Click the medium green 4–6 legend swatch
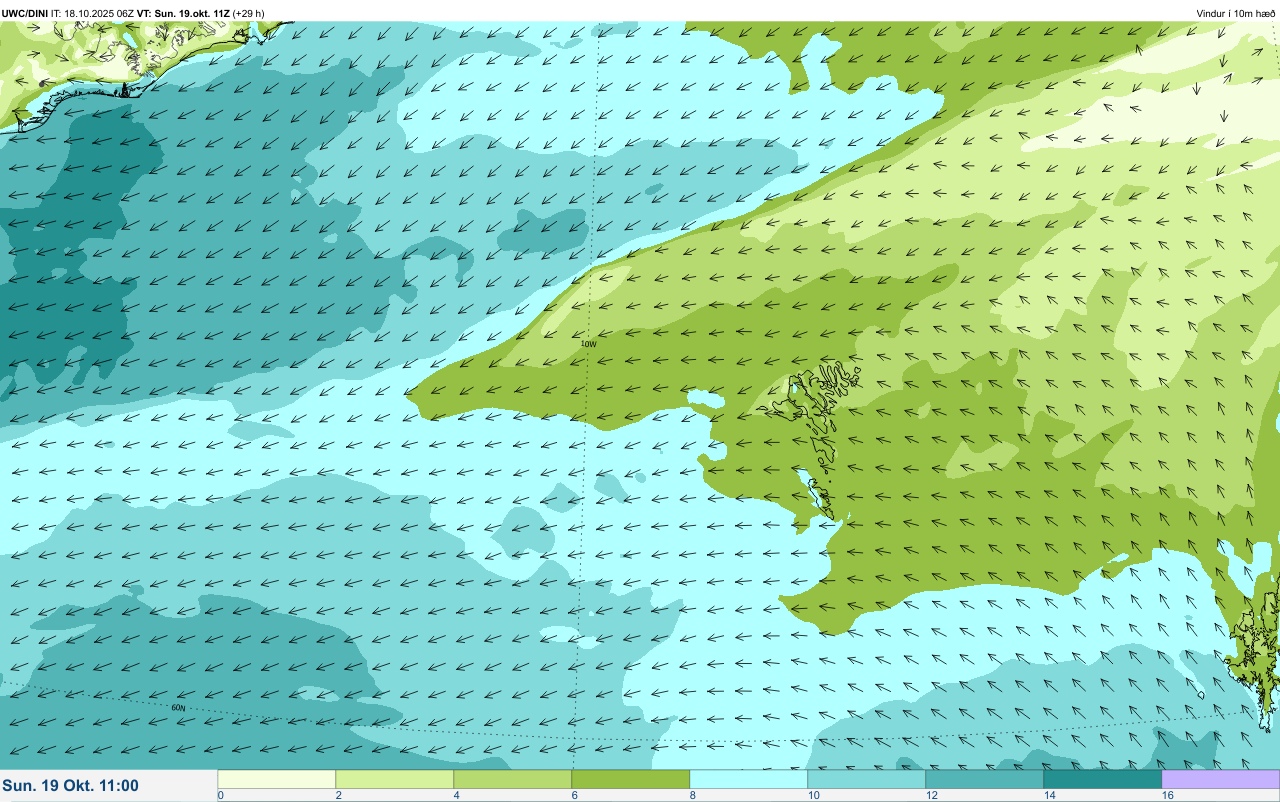The width and height of the screenshot is (1280, 802). click(513, 778)
